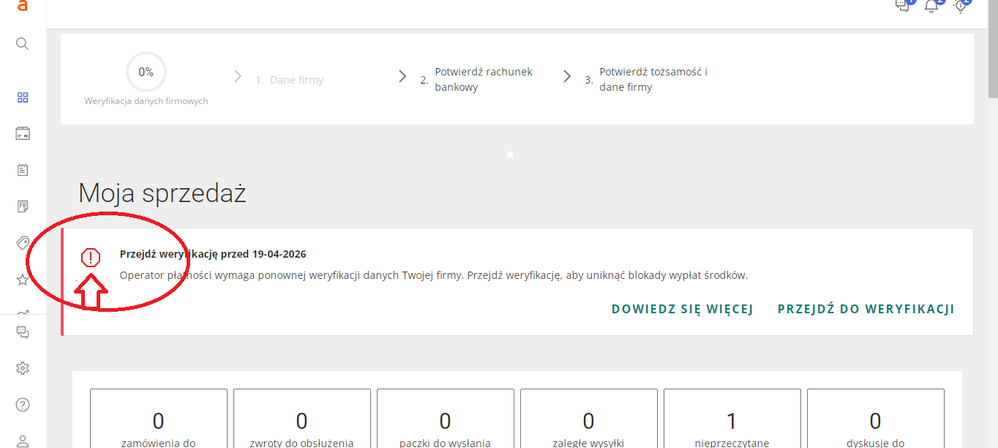998x448 pixels.
Task: Click the help question mark icon
Action: coord(22,404)
